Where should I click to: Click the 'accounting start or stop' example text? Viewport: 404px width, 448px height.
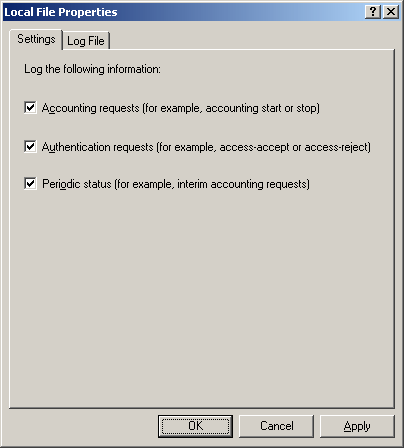(x=261, y=108)
